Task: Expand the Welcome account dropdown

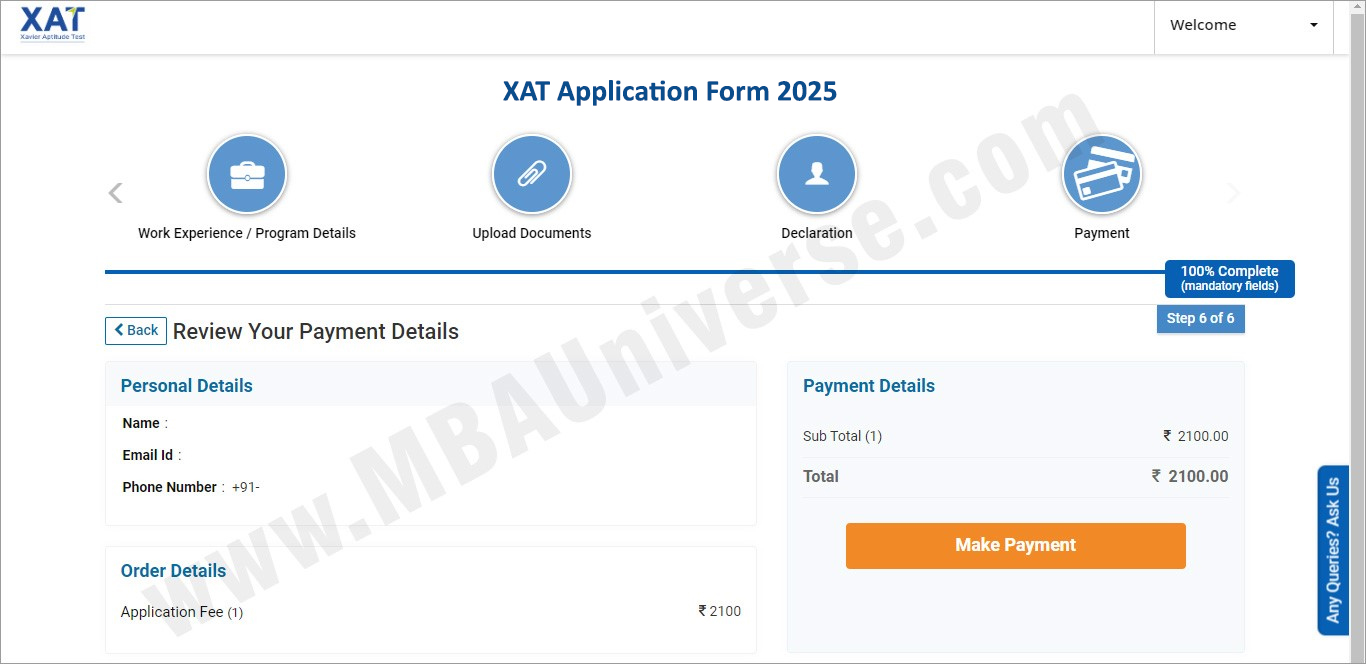Action: [1243, 25]
